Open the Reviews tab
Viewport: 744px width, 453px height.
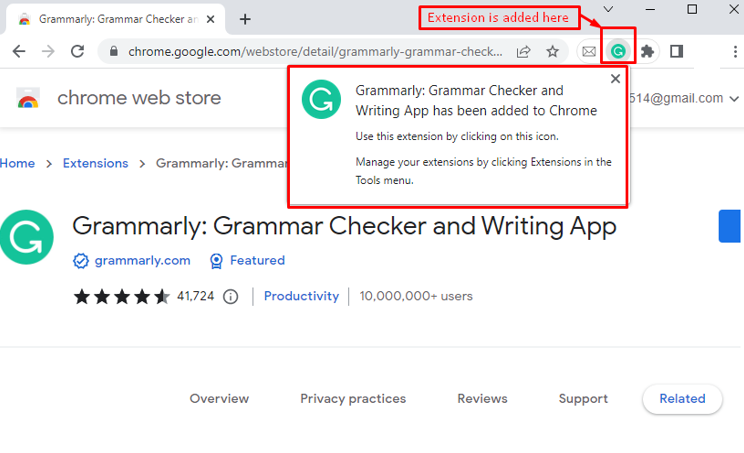pos(482,398)
